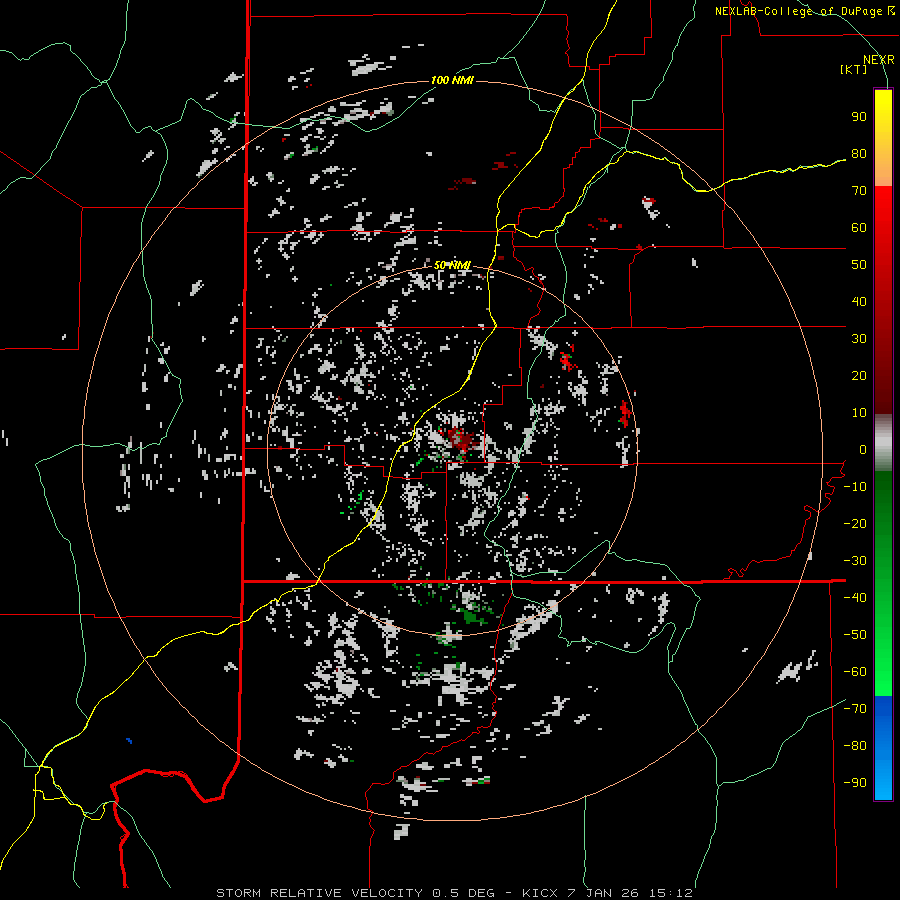Click the -50 value on the velocity scale

(x=855, y=635)
